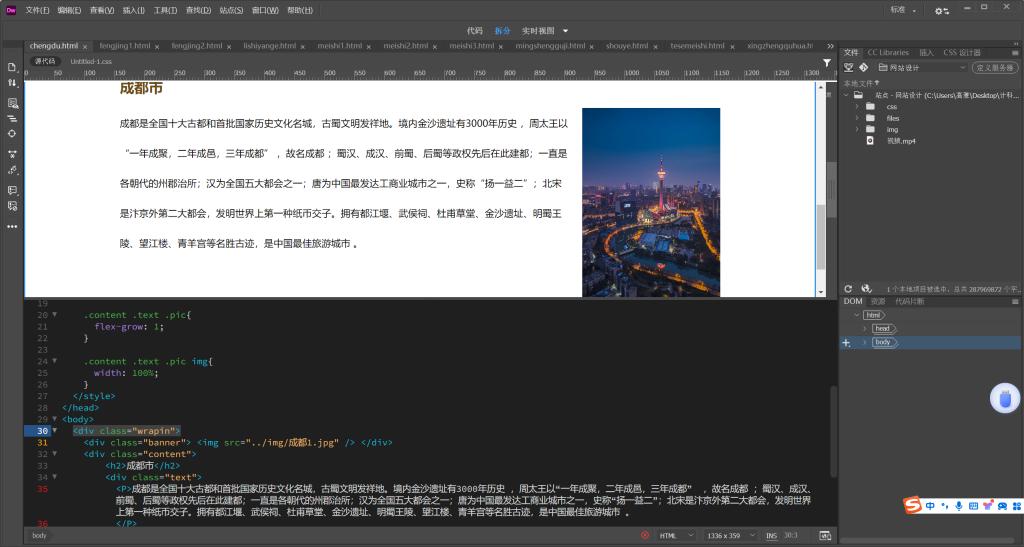Switch to 代码 code view
1024x547 pixels.
coord(474,30)
